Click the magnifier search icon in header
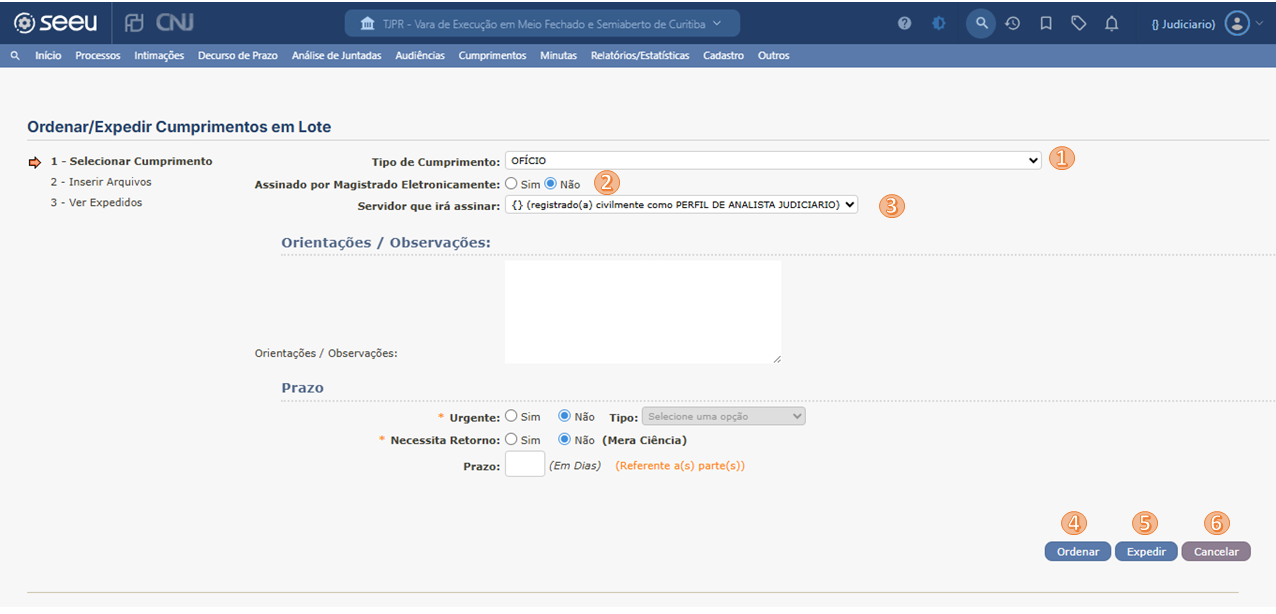1276x614 pixels. click(981, 23)
